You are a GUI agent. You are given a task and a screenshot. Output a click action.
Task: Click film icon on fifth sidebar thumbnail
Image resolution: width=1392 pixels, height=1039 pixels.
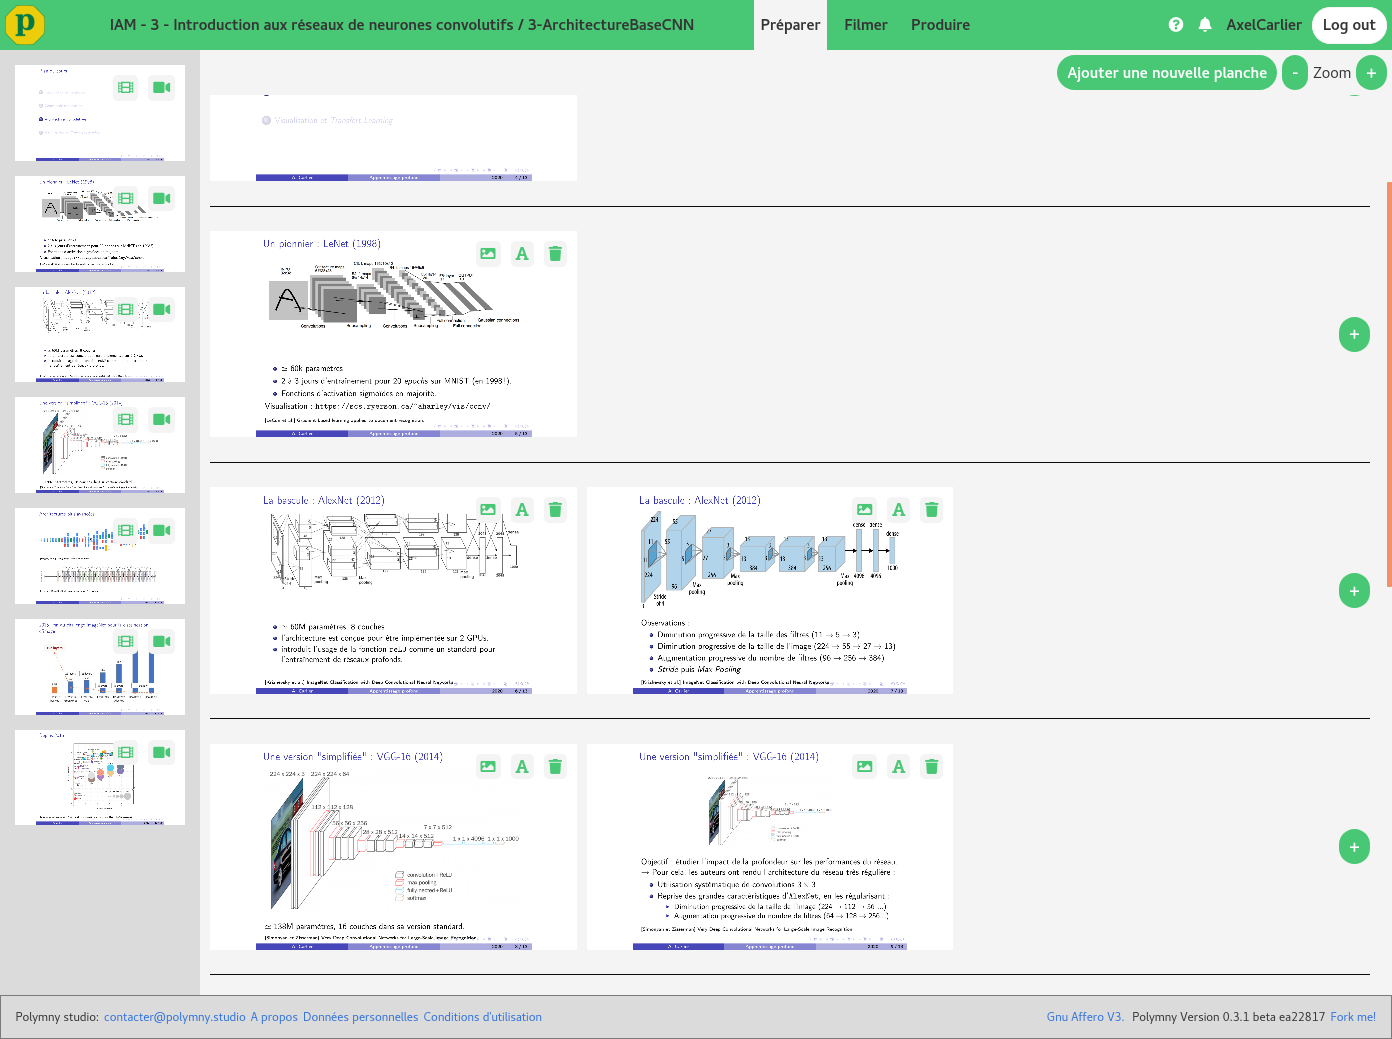click(x=126, y=531)
